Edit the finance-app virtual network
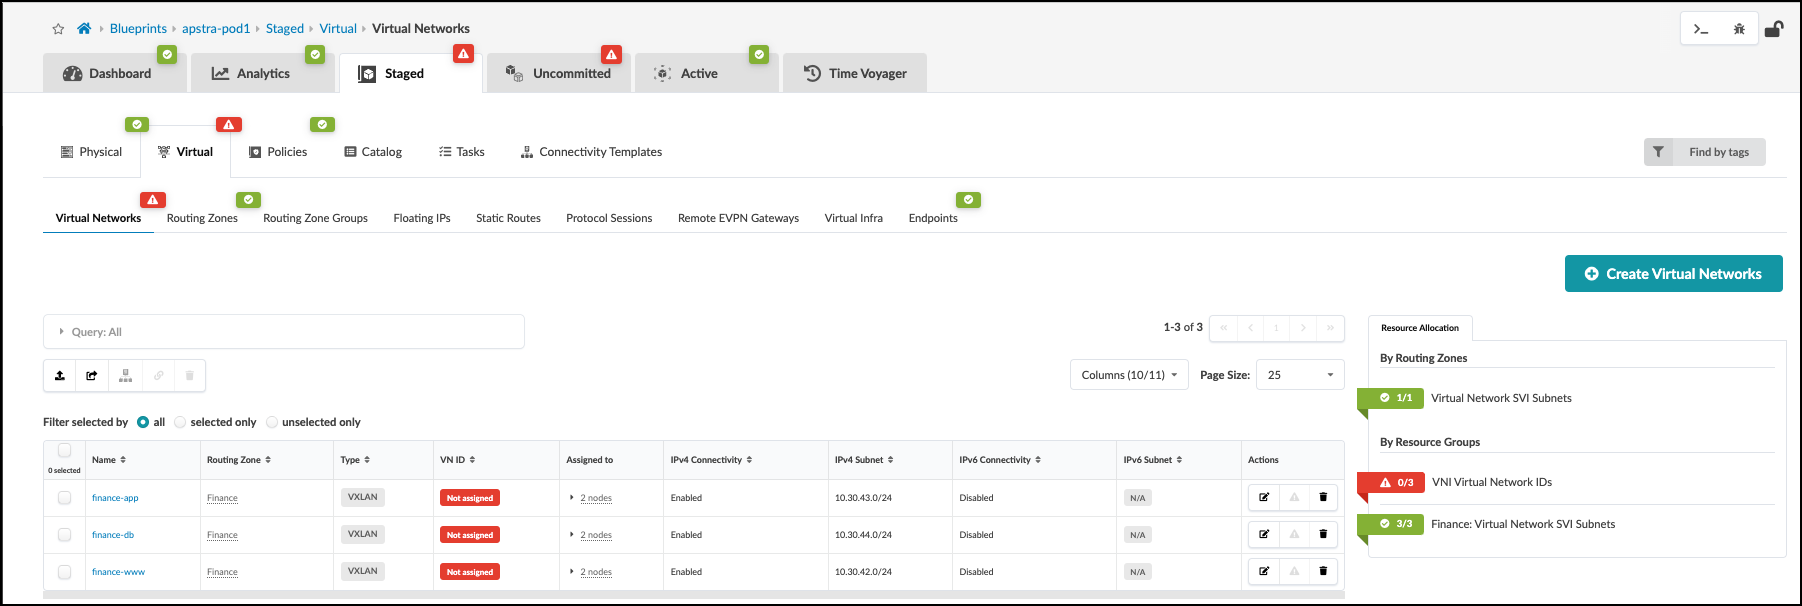 1264,497
